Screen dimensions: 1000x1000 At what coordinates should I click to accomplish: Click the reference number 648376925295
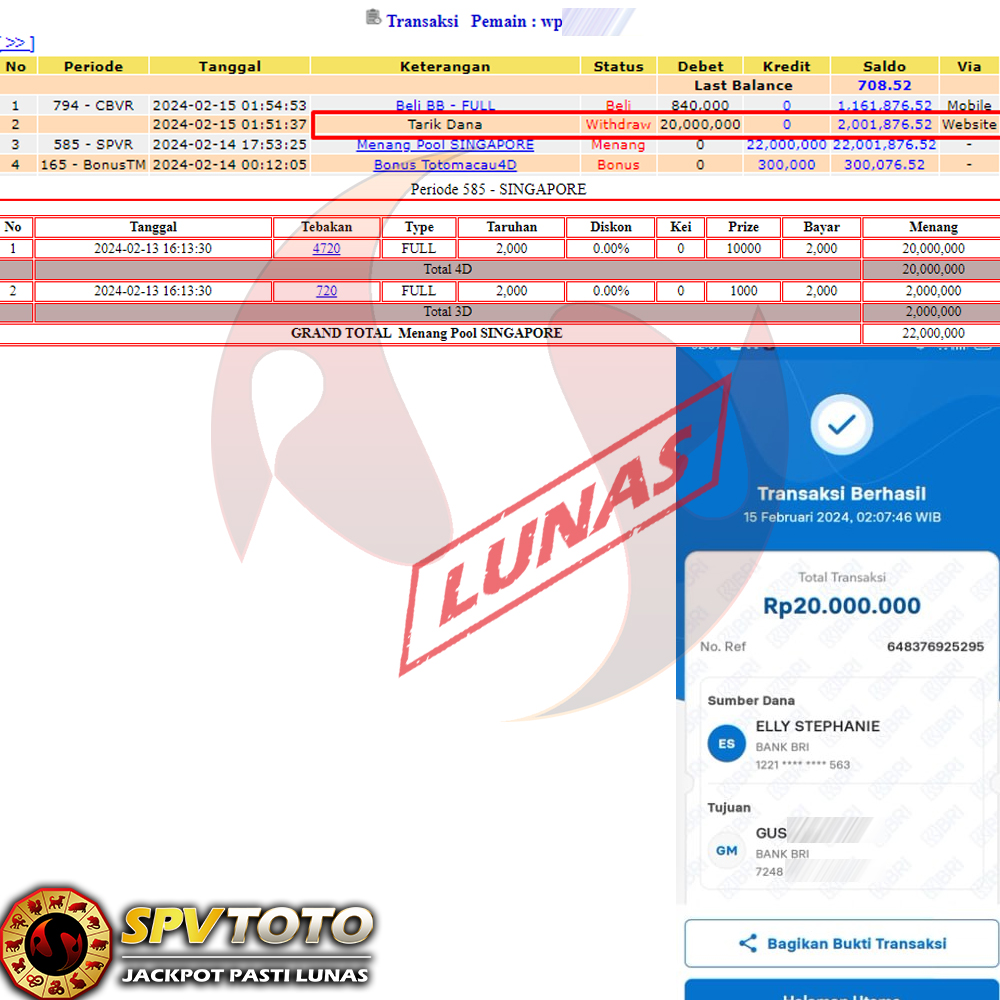click(x=935, y=647)
